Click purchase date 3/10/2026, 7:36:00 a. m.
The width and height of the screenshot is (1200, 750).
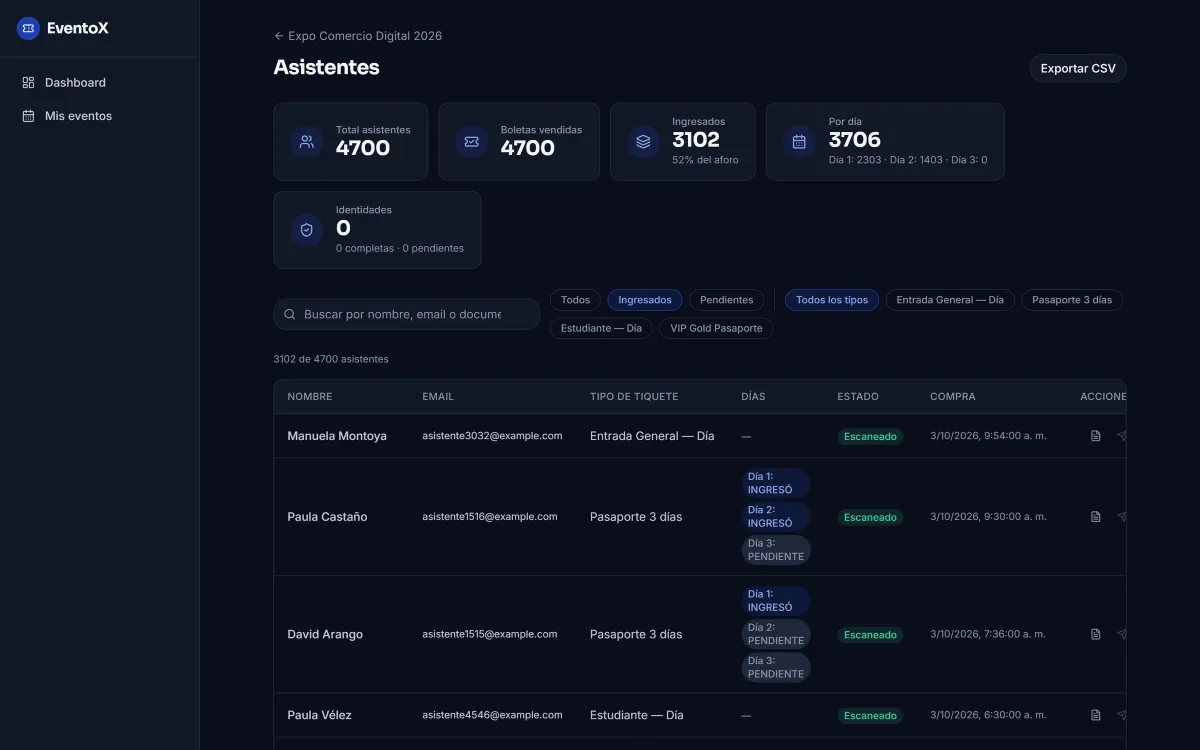[988, 634]
